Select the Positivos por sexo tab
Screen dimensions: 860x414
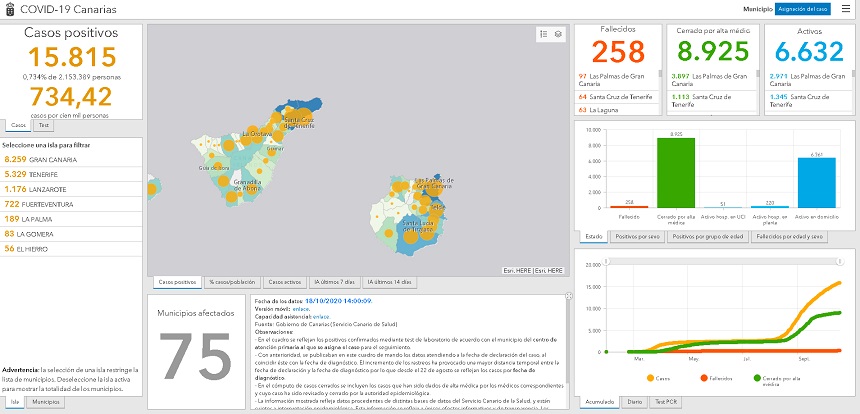click(638, 237)
